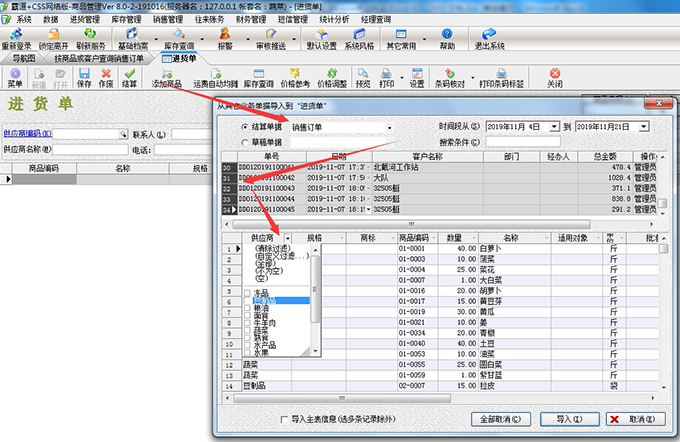Choose (清除过滤) in filter list
The height and width of the screenshot is (442, 680).
point(272,249)
